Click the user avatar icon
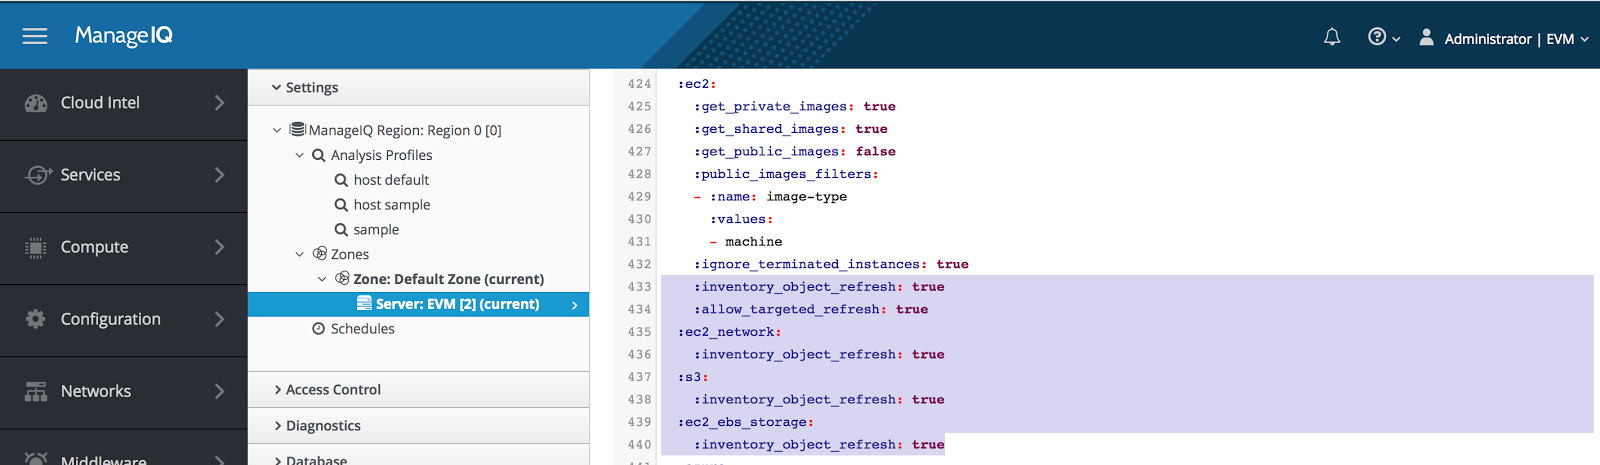The height and width of the screenshot is (465, 1600). click(1427, 37)
